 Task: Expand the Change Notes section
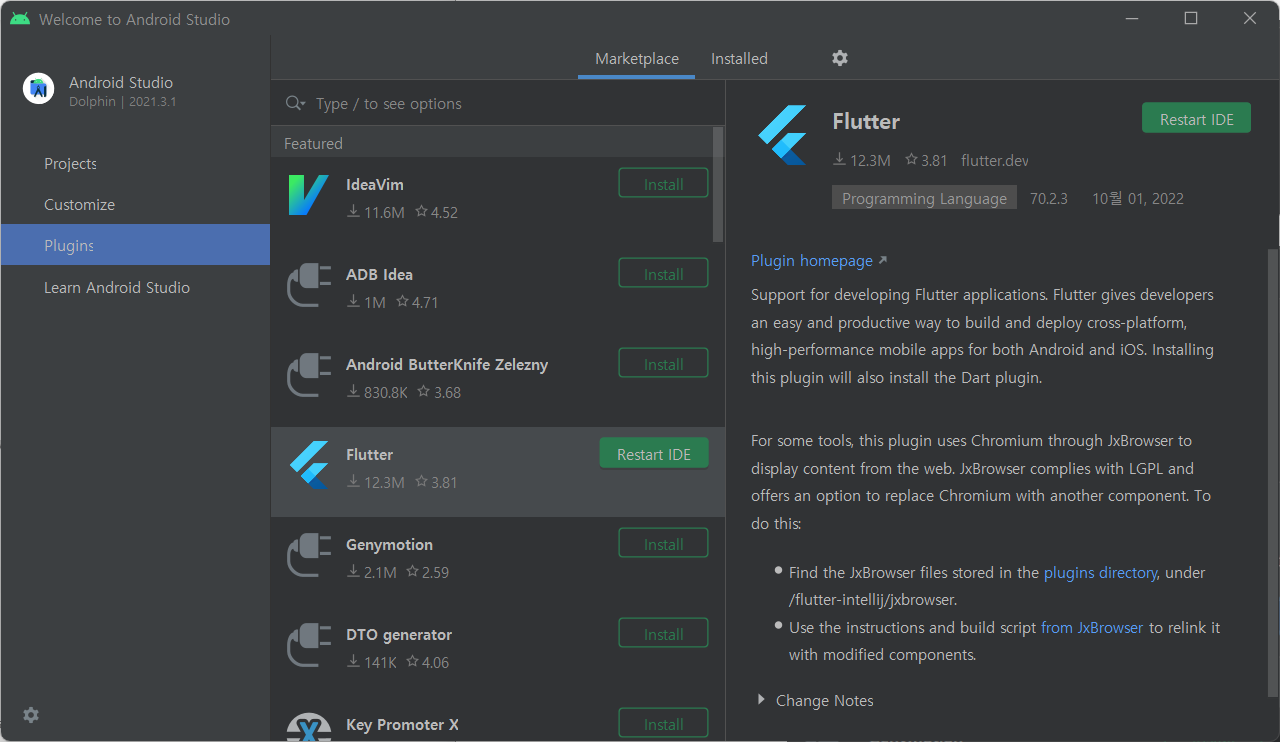pos(762,700)
